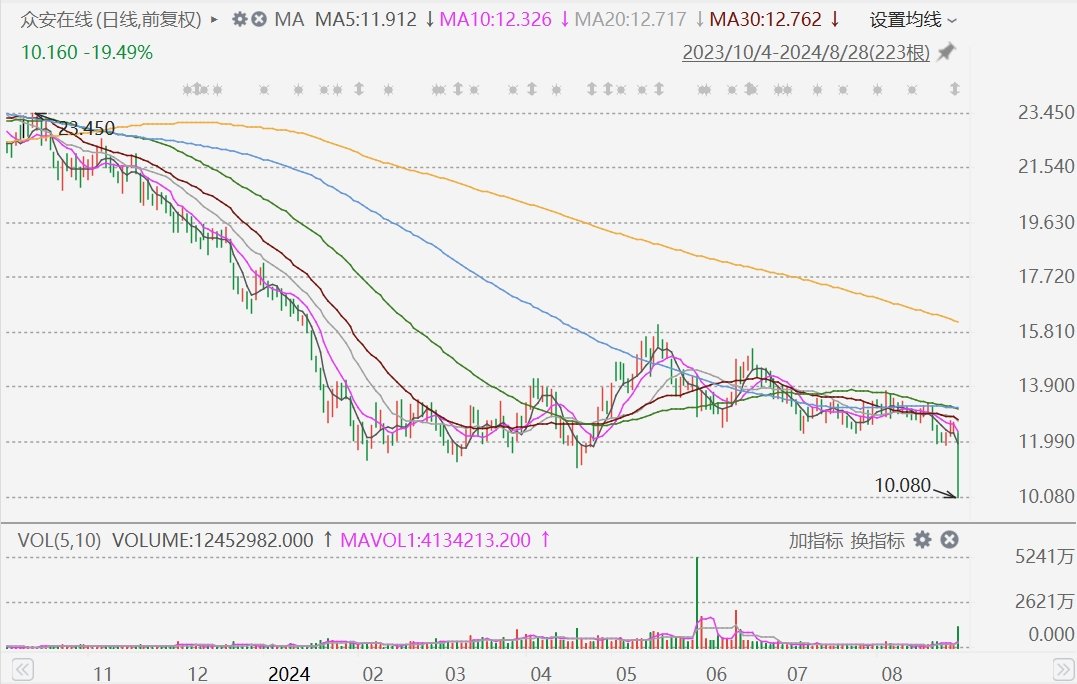The width and height of the screenshot is (1077, 684).
Task: Remove the MA indicator with X icon
Action: 258,19
